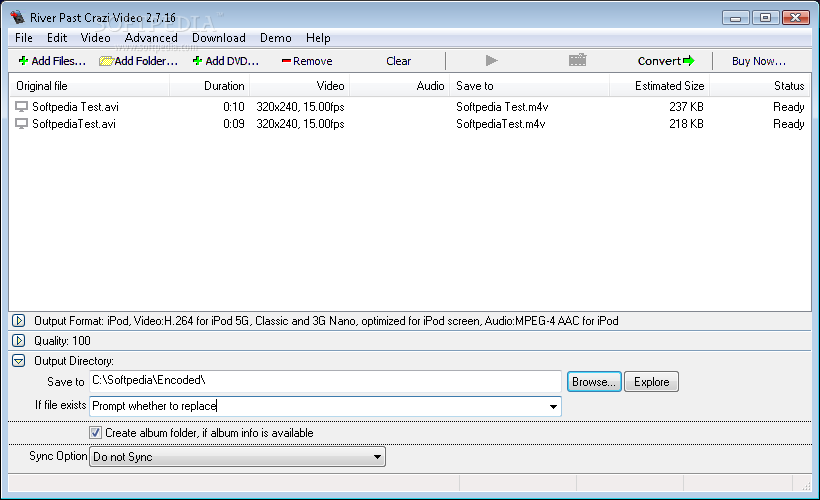The width and height of the screenshot is (820, 500).
Task: Open the Advanced menu
Action: (x=151, y=38)
